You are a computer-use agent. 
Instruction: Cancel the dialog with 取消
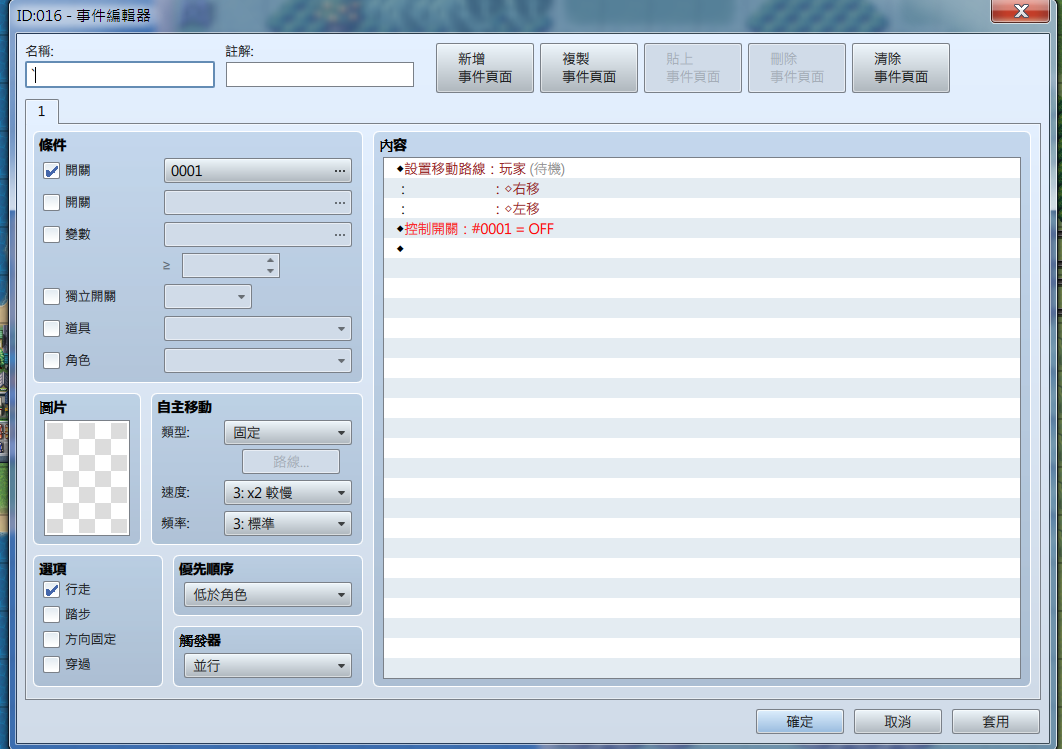(x=898, y=722)
